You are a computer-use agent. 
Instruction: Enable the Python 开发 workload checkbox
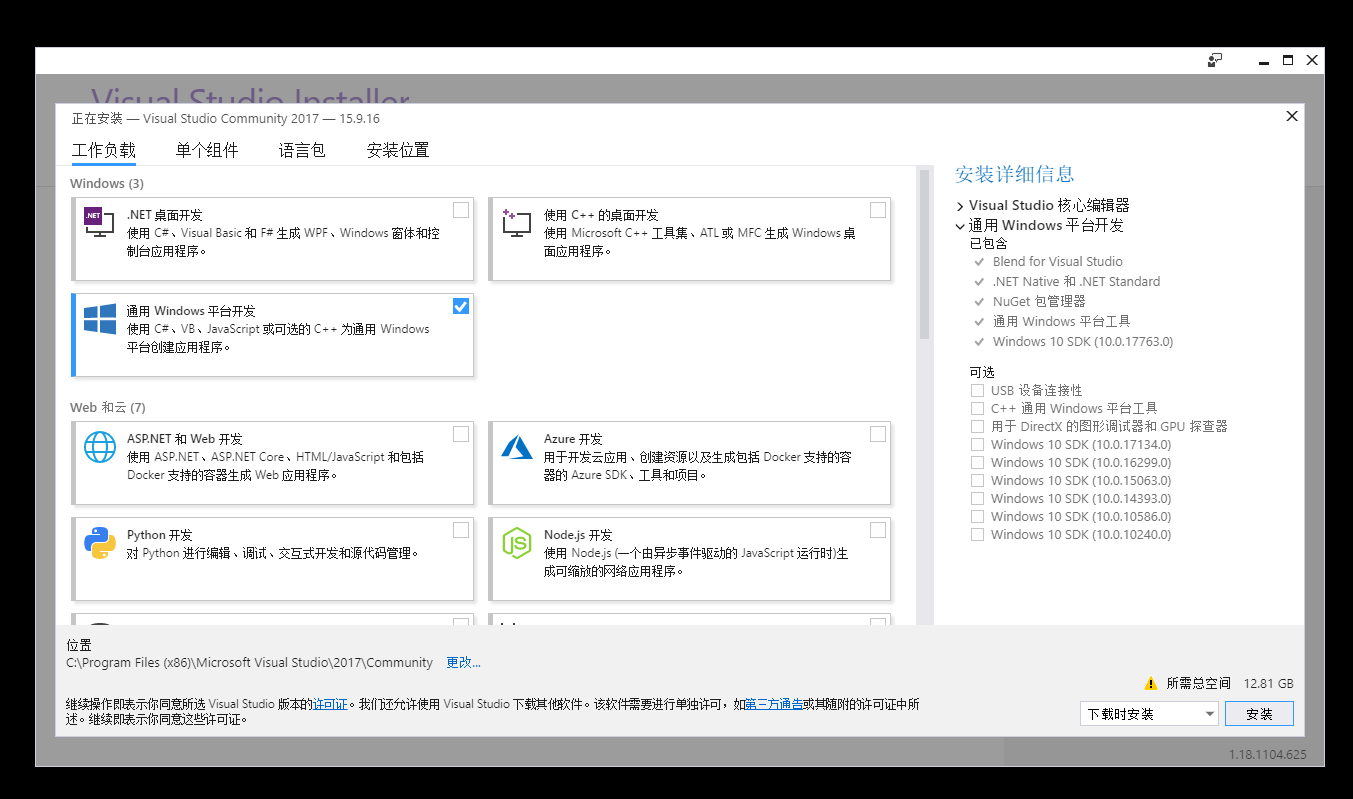coord(461,530)
